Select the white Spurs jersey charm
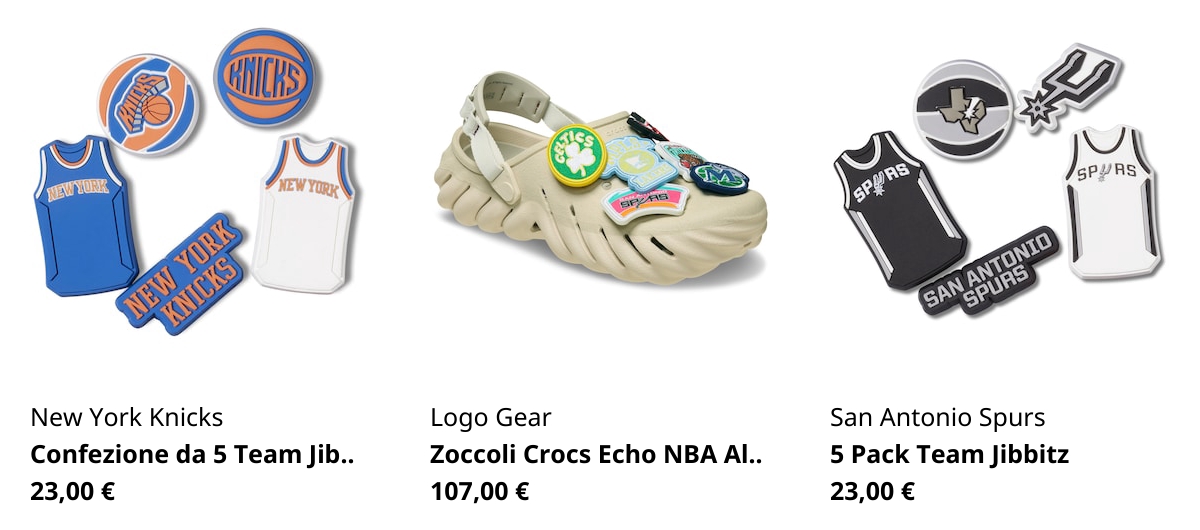This screenshot has height=530, width=1200. tap(1110, 203)
